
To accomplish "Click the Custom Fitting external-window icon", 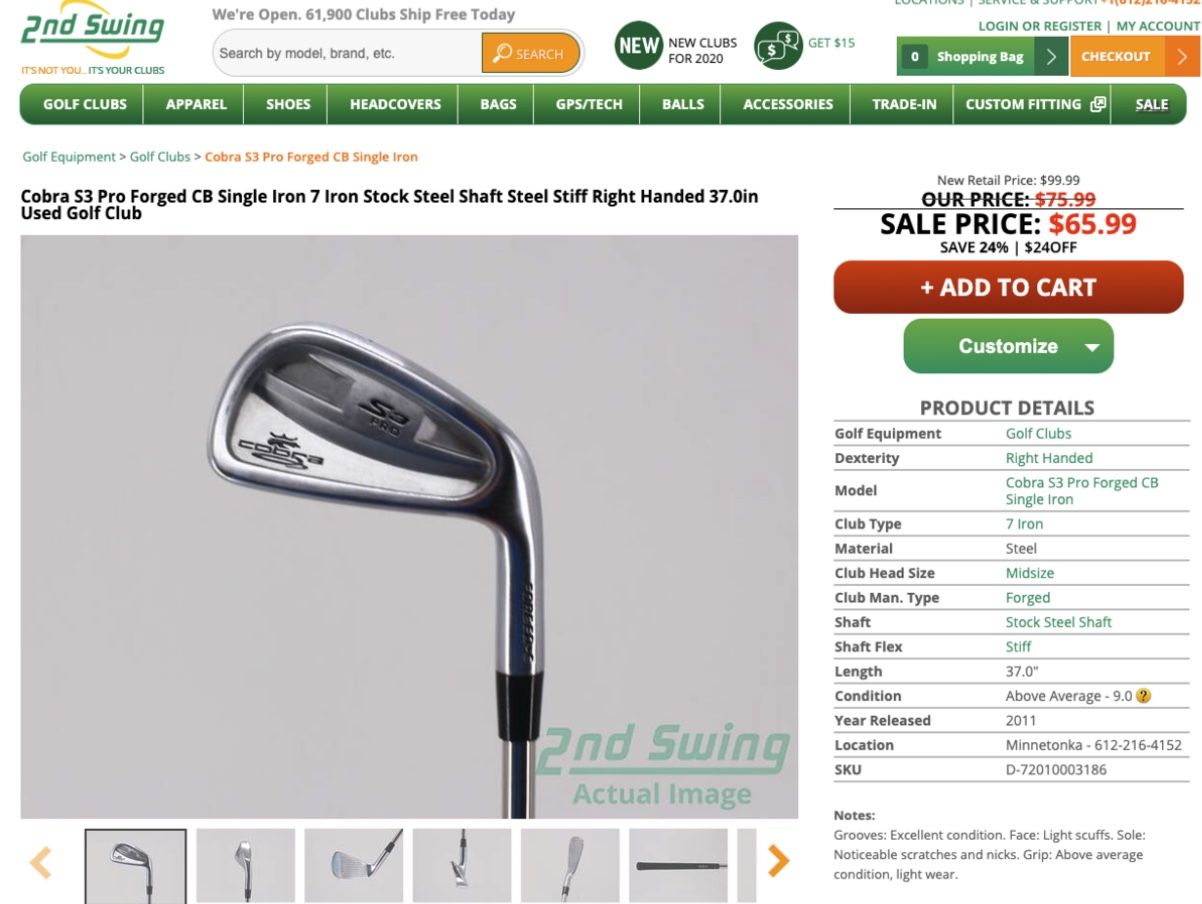I will (x=1098, y=104).
